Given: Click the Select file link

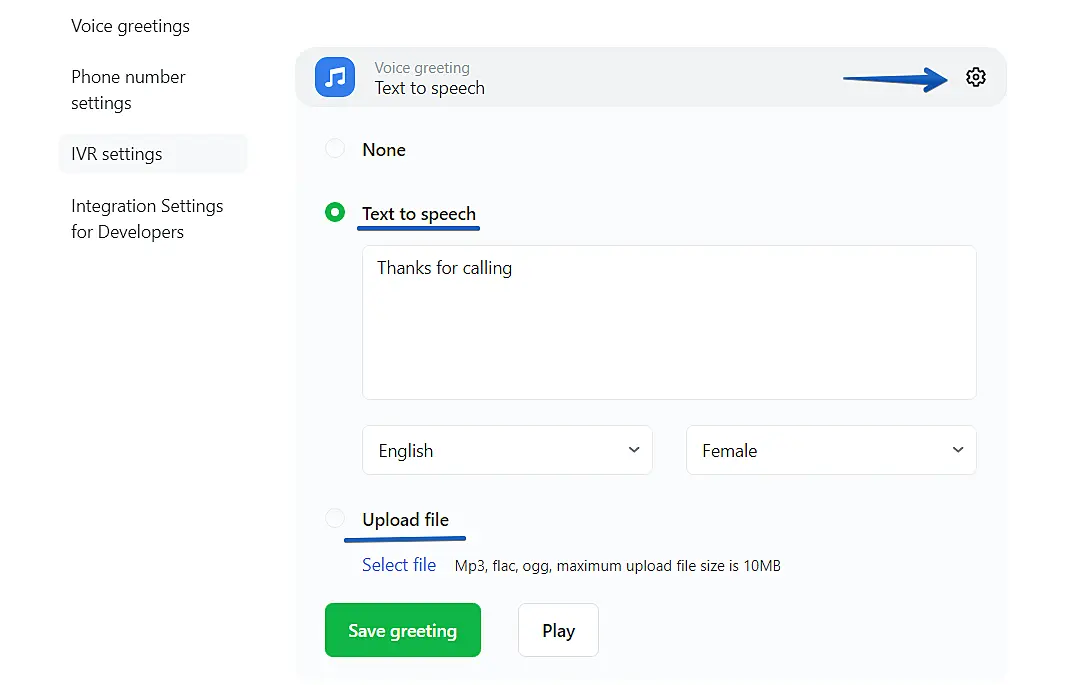Looking at the screenshot, I should (399, 565).
